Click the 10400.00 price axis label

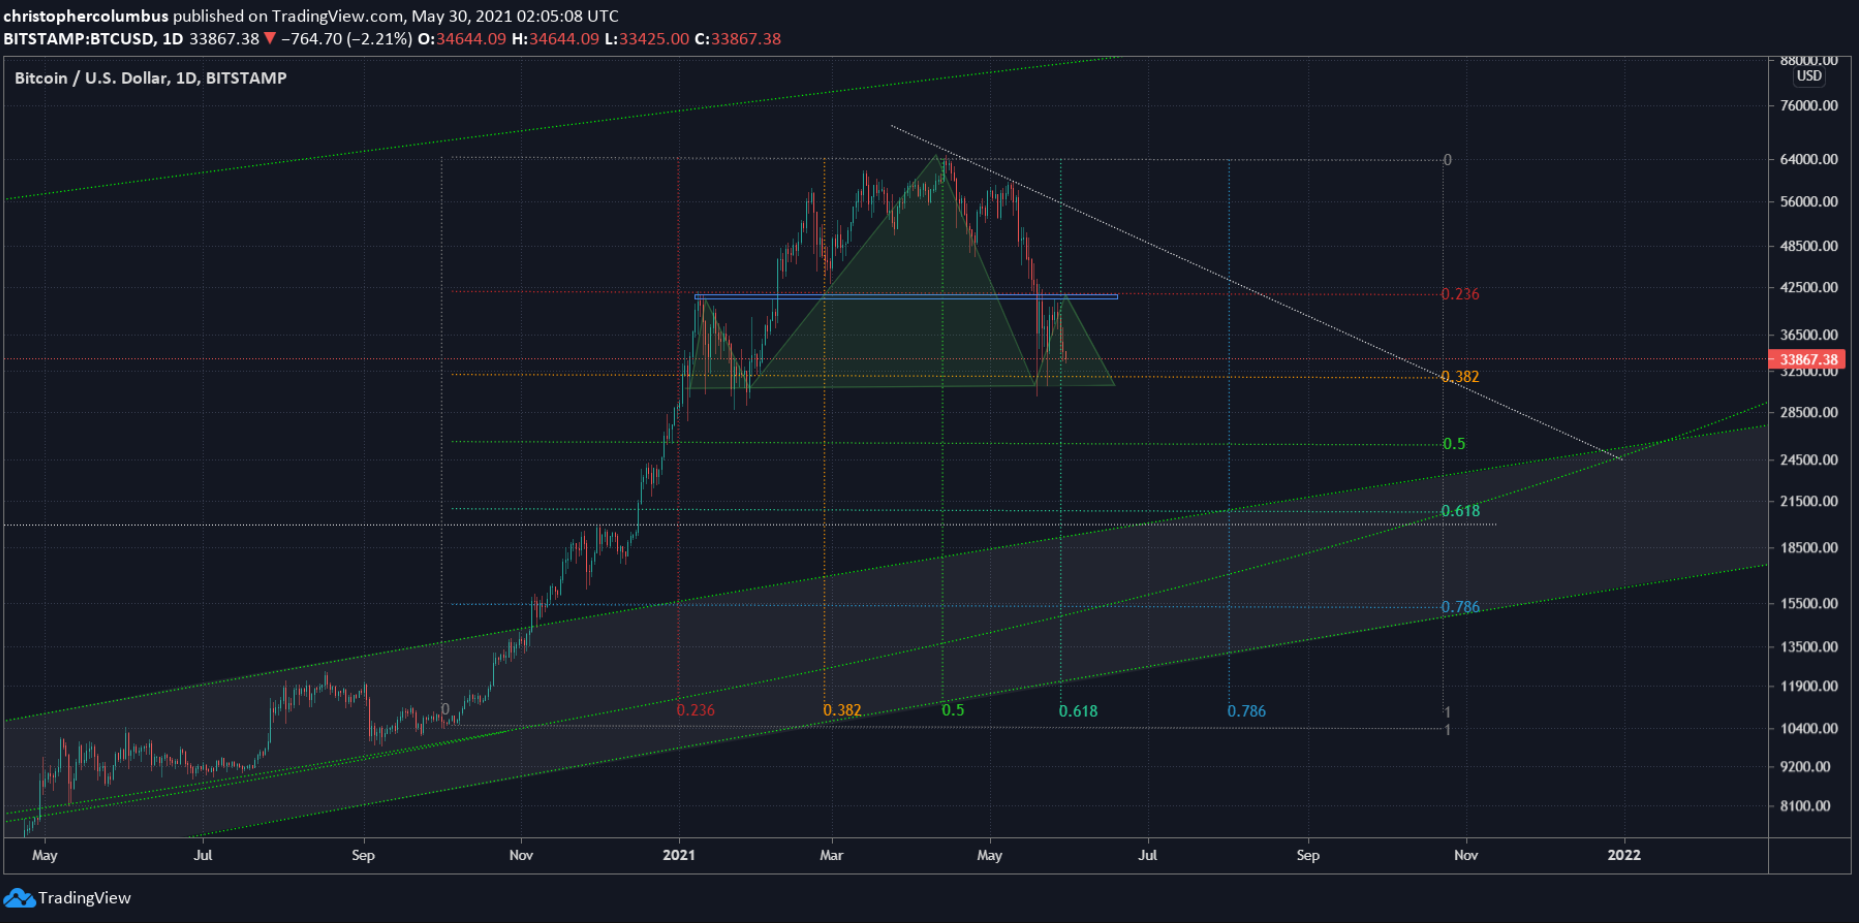click(x=1809, y=728)
